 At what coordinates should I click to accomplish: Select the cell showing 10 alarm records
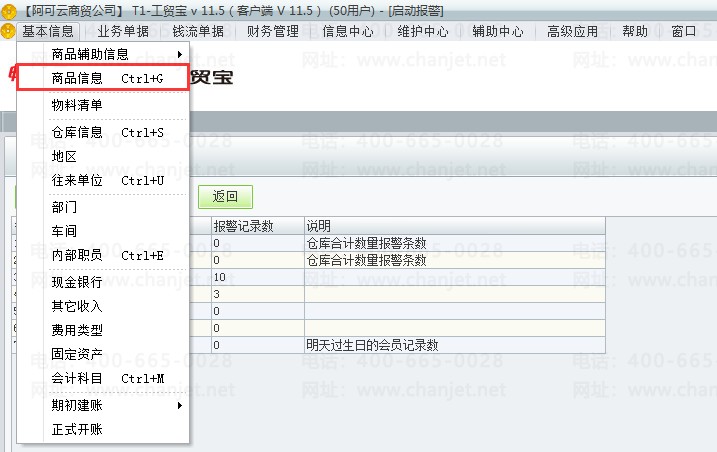tap(258, 277)
